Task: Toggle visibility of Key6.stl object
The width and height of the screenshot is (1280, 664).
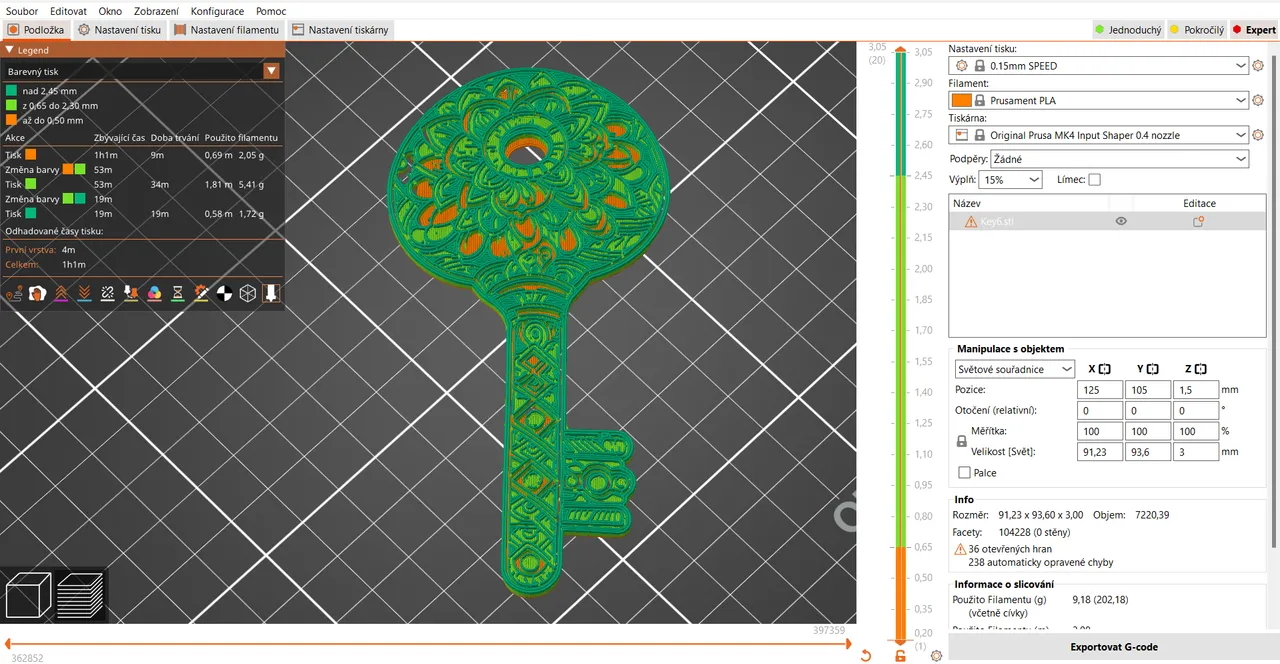Action: click(x=1120, y=221)
